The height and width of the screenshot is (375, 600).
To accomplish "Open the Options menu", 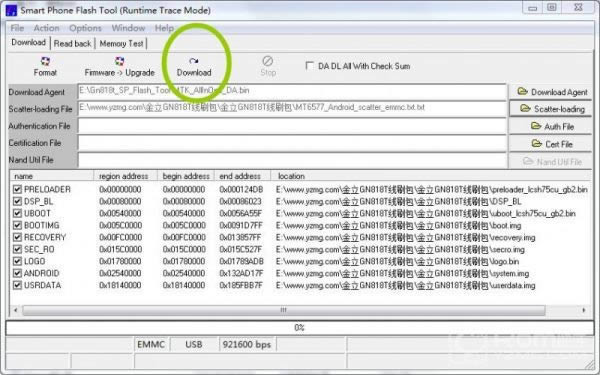I will (85, 28).
